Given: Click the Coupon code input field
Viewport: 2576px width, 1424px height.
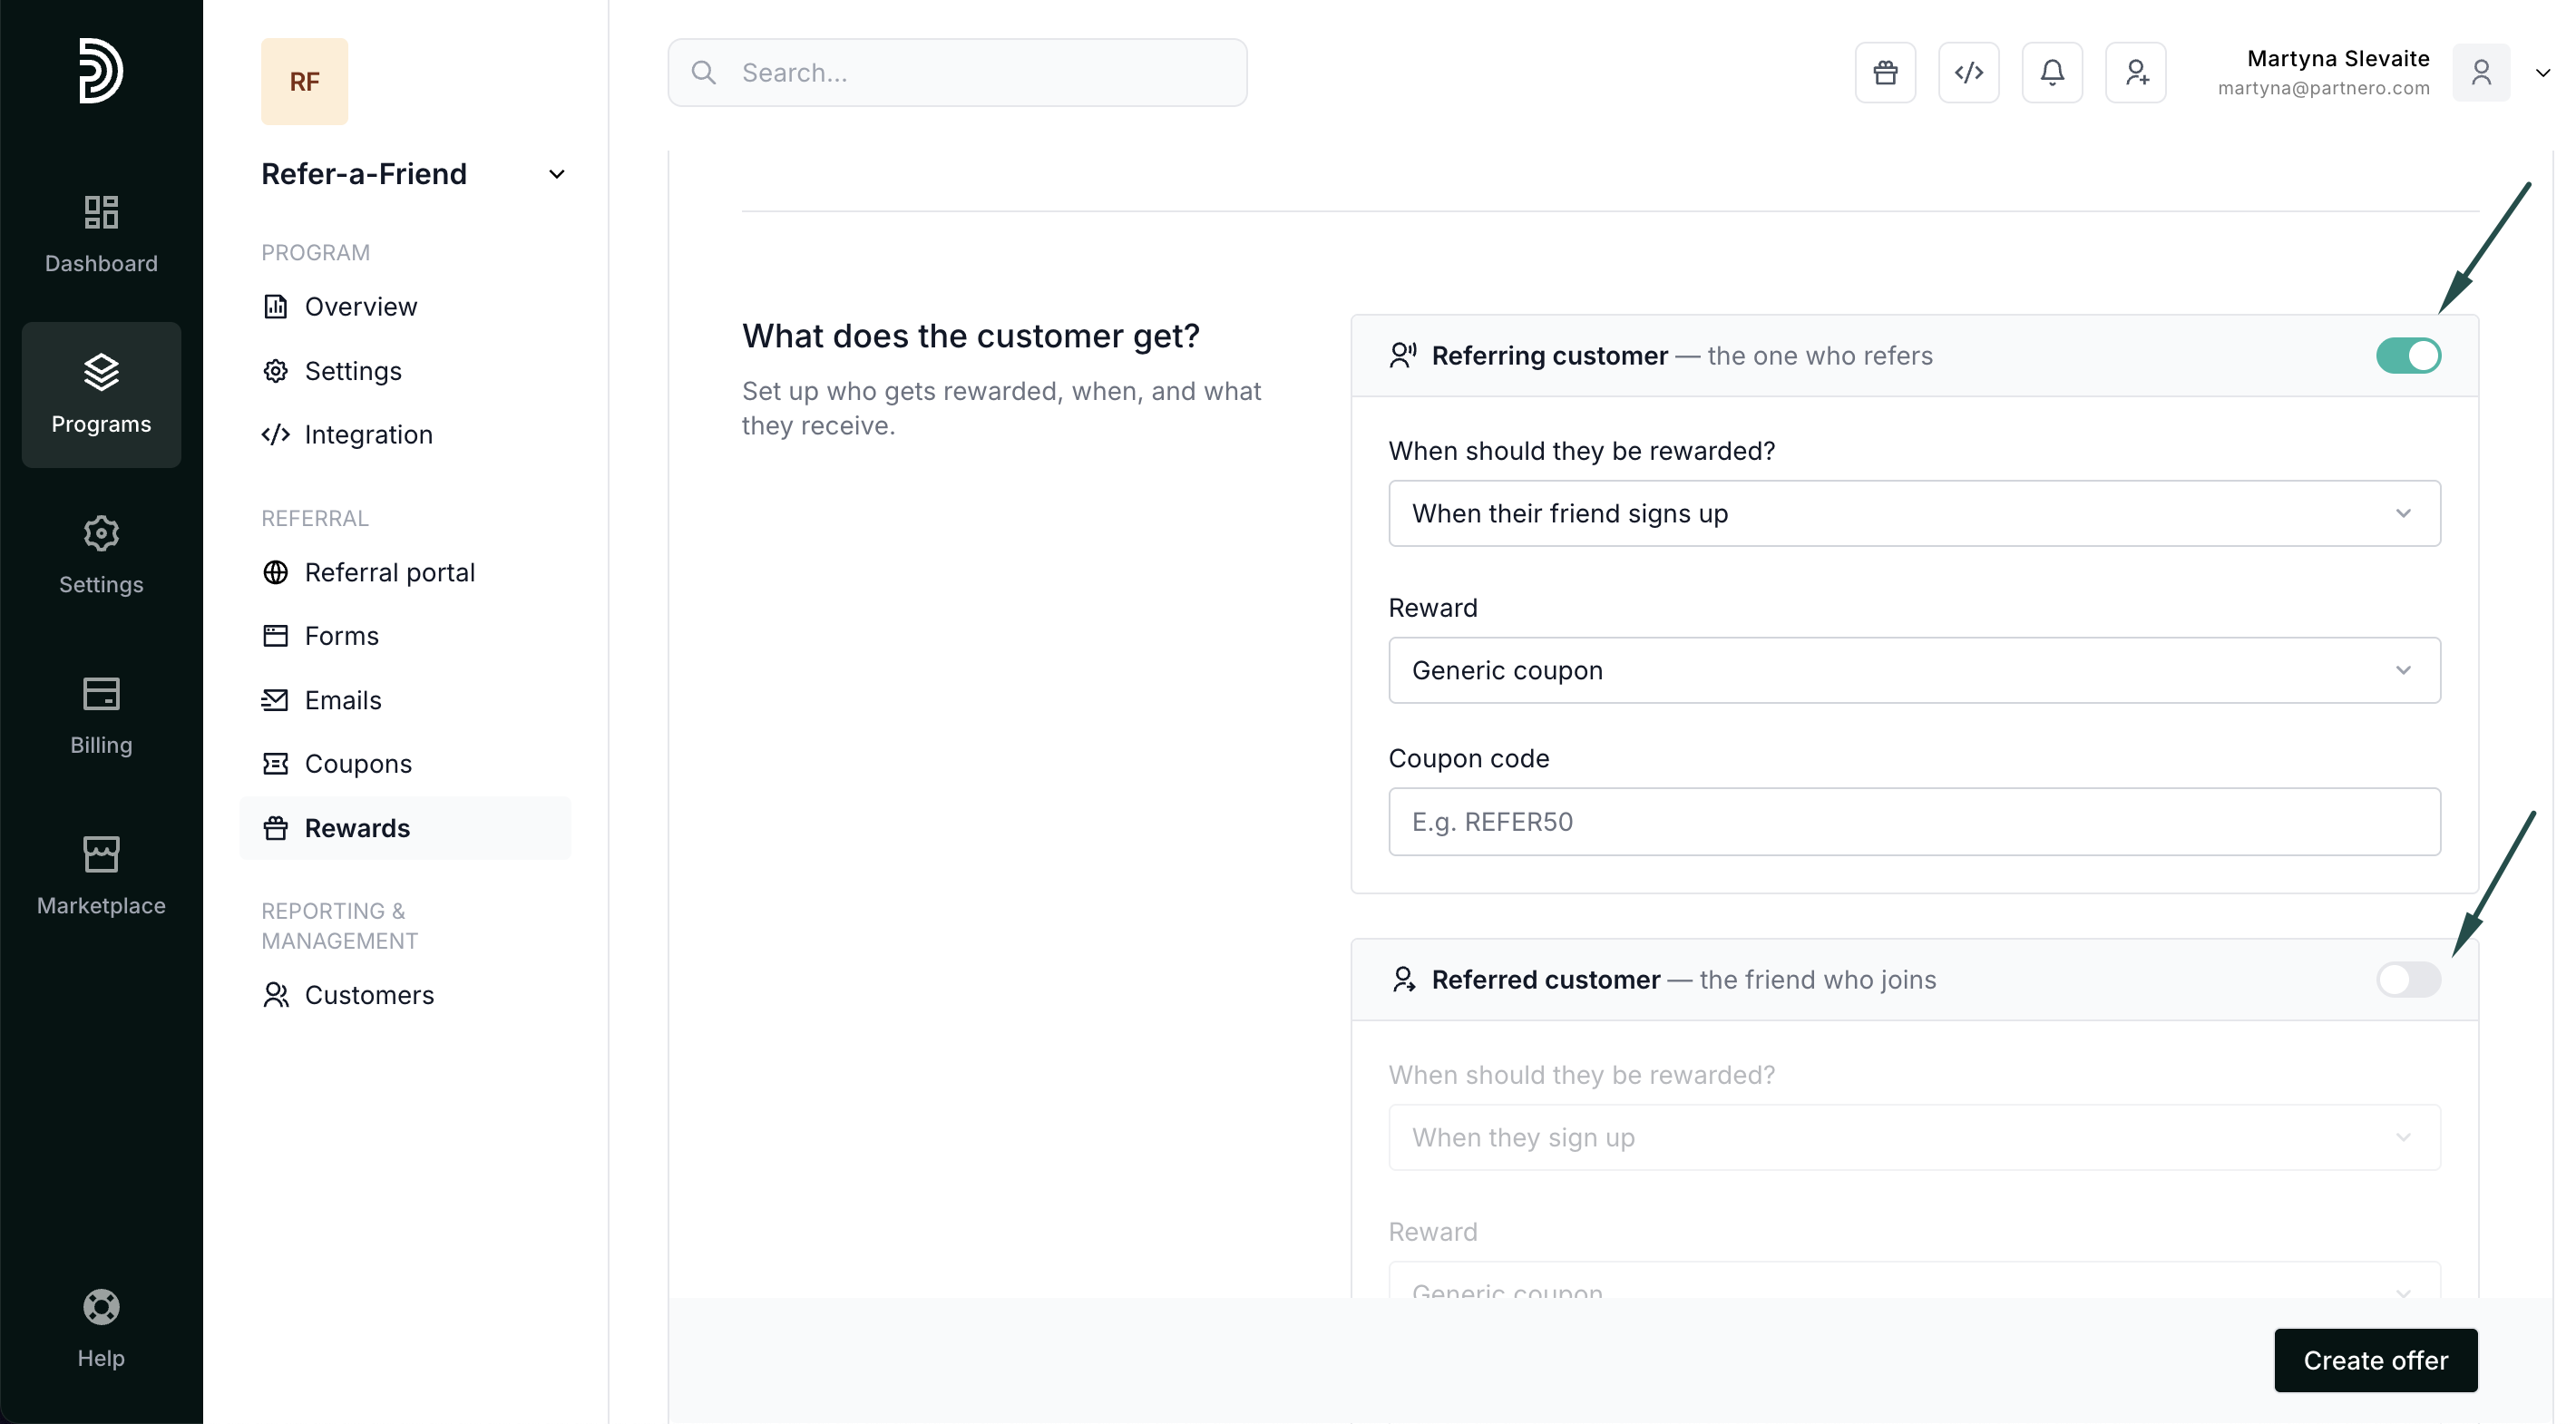Looking at the screenshot, I should pyautogui.click(x=1913, y=821).
